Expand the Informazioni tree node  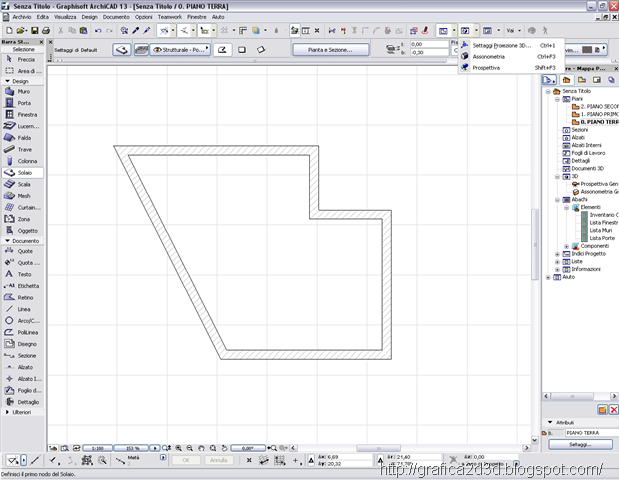click(557, 269)
